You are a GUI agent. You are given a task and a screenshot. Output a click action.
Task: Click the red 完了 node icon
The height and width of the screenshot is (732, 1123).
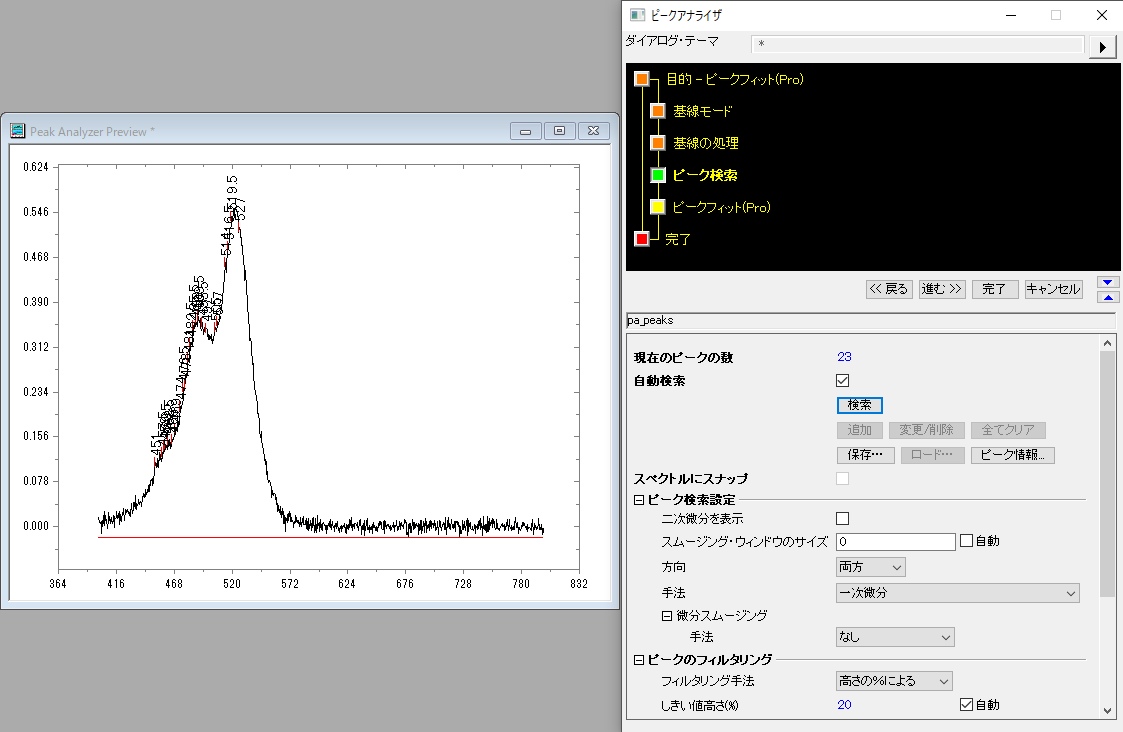click(x=642, y=239)
